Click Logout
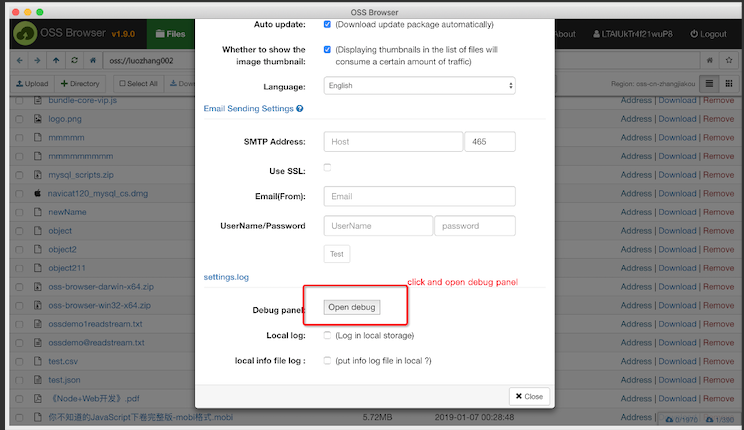 click(708, 34)
